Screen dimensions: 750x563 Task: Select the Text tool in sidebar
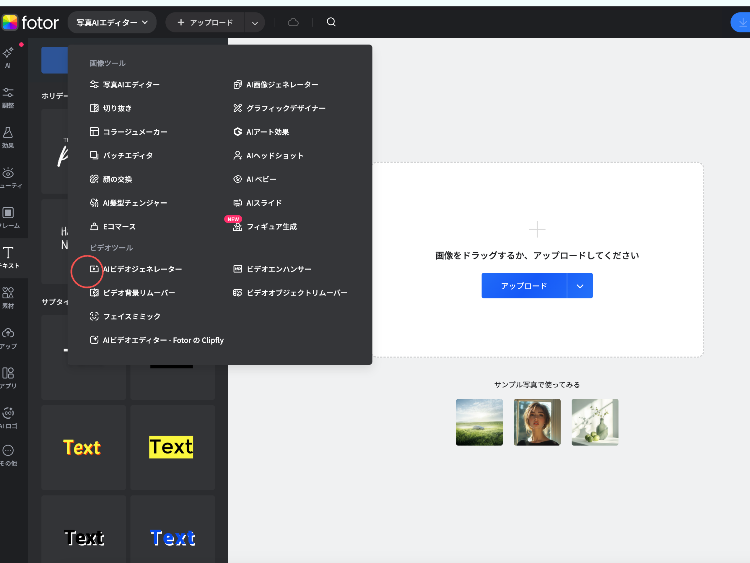8,257
